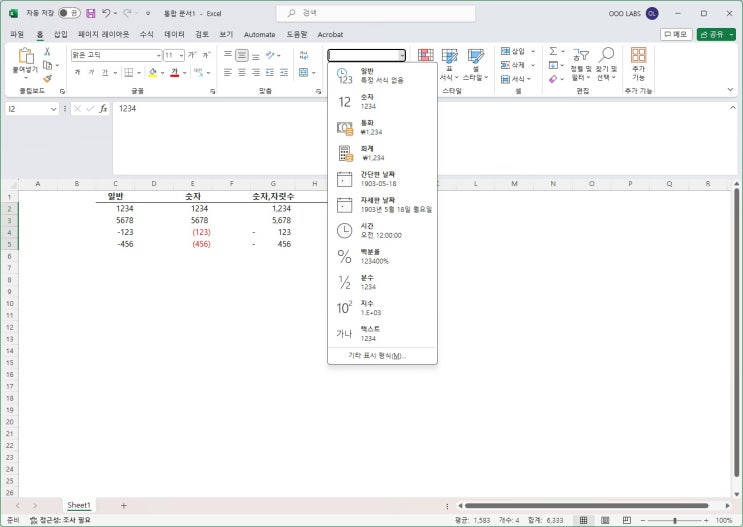Open the 삽입 ribbon tab
Image resolution: width=743 pixels, height=527 pixels.
61,34
